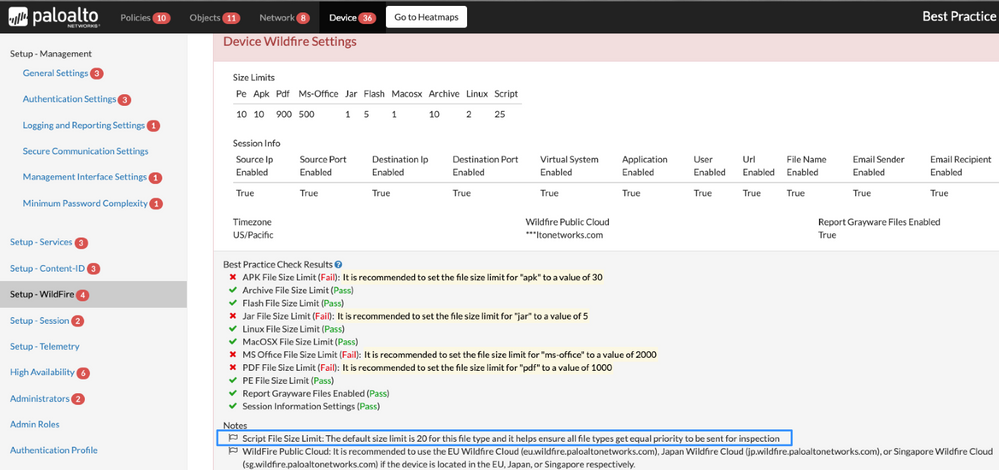This screenshot has height=470, width=999.
Task: Open Secure Communication Settings
Action: [x=85, y=152]
